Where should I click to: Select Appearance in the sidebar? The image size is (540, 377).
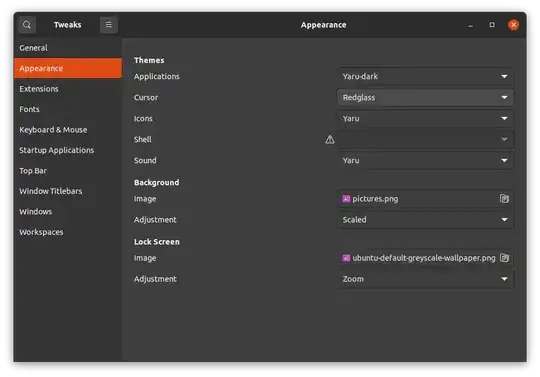pos(68,68)
